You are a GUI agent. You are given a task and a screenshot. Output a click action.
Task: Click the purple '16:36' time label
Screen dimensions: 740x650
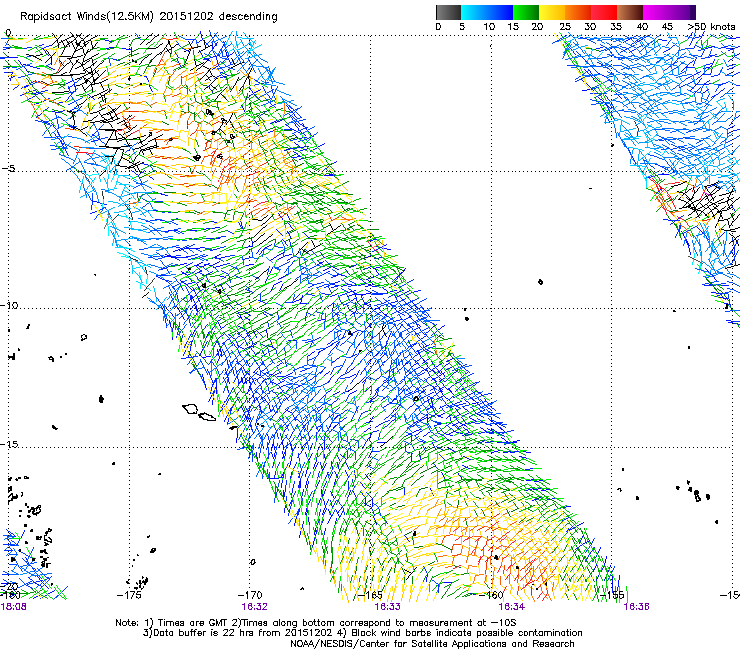coord(636,607)
